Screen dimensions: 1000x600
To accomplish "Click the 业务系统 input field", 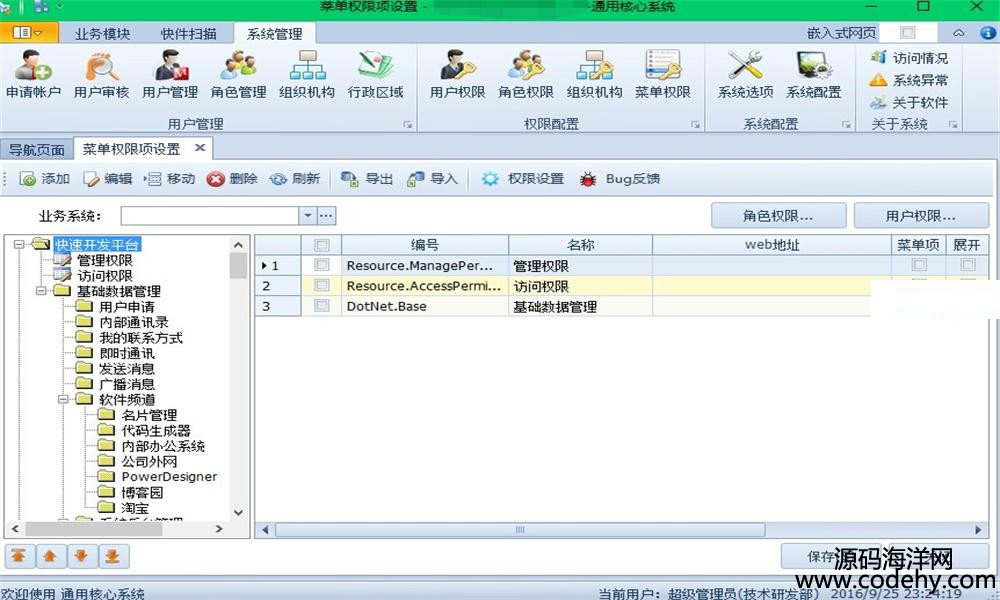I will 210,216.
